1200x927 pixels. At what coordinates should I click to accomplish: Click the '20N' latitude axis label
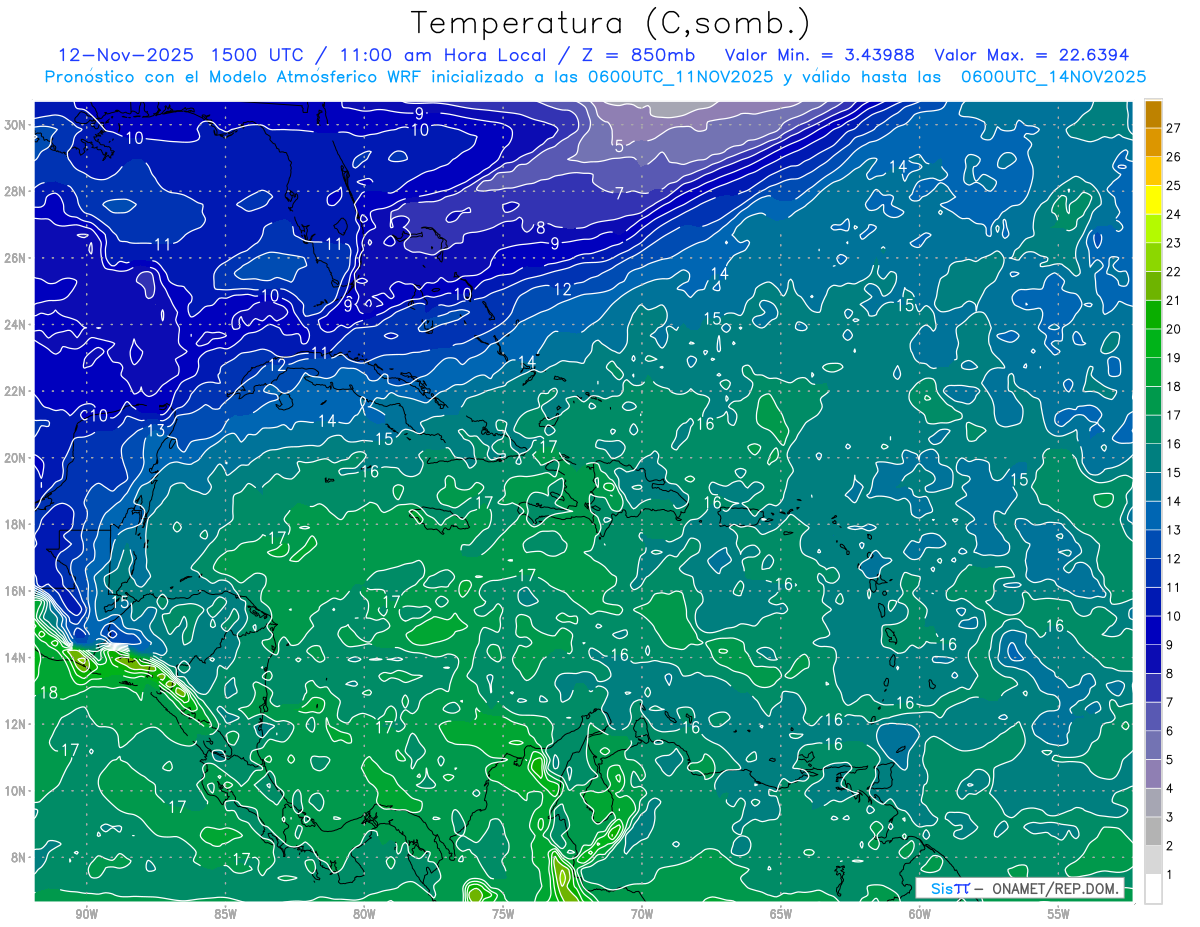pos(16,458)
